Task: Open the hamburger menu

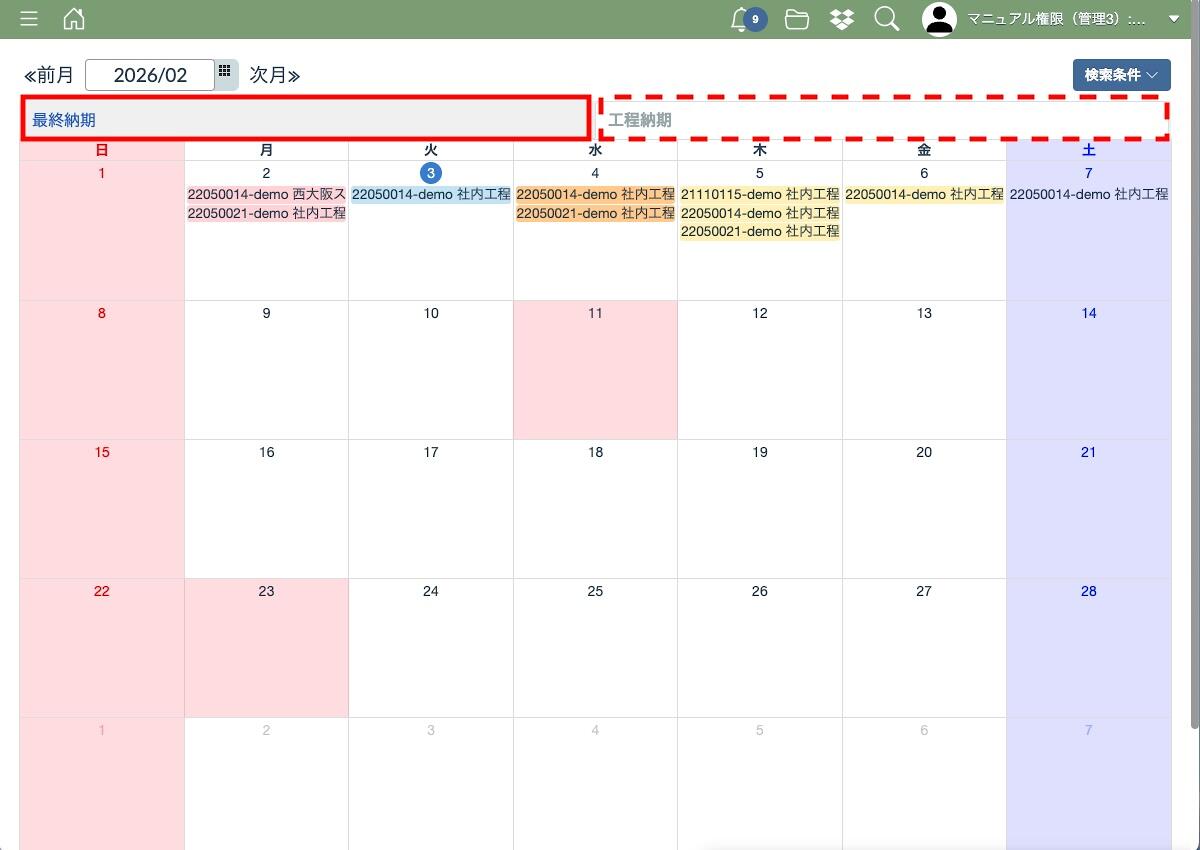Action: pos(29,19)
